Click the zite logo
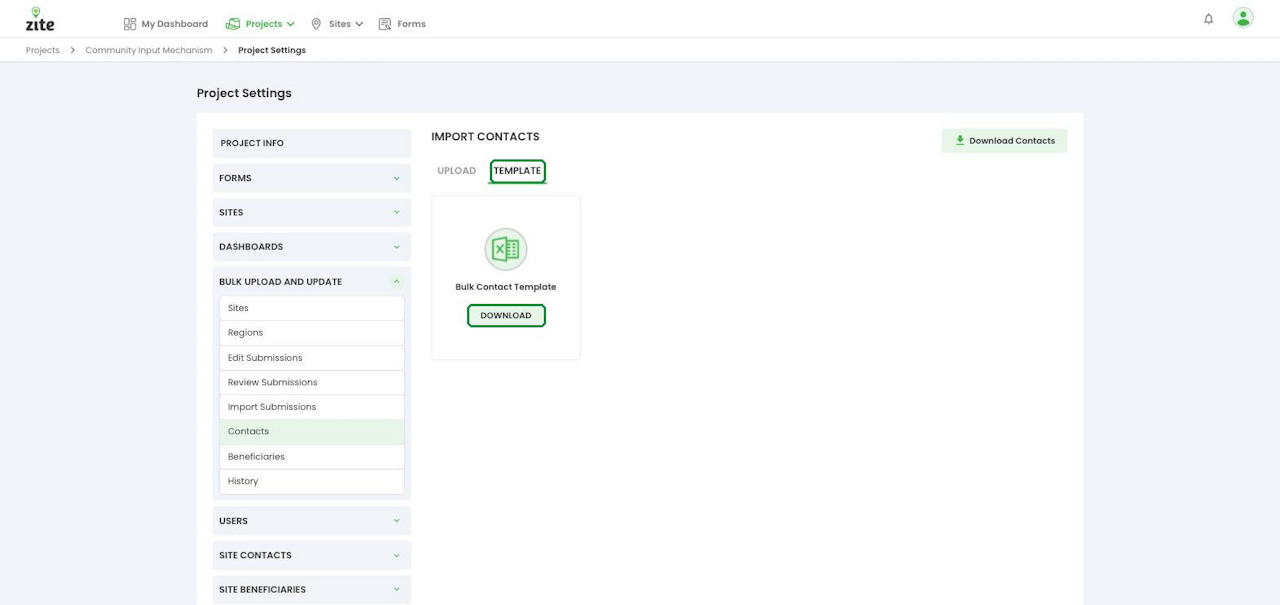This screenshot has height=605, width=1280. [40, 19]
